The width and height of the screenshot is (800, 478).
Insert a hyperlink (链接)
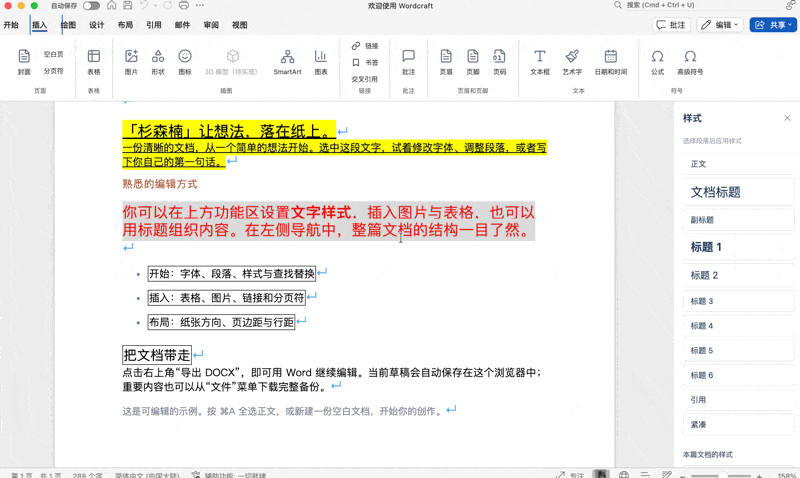365,46
